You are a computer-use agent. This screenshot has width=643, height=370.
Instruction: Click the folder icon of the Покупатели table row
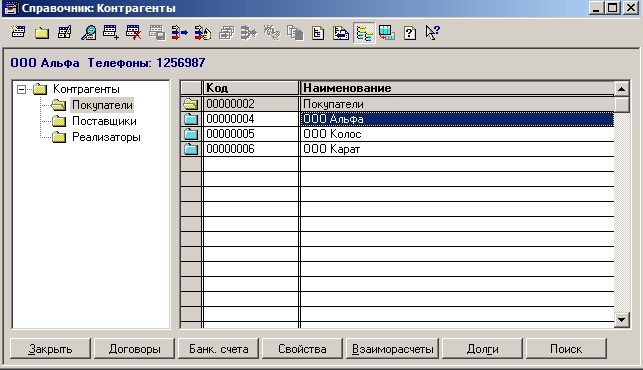tap(191, 104)
